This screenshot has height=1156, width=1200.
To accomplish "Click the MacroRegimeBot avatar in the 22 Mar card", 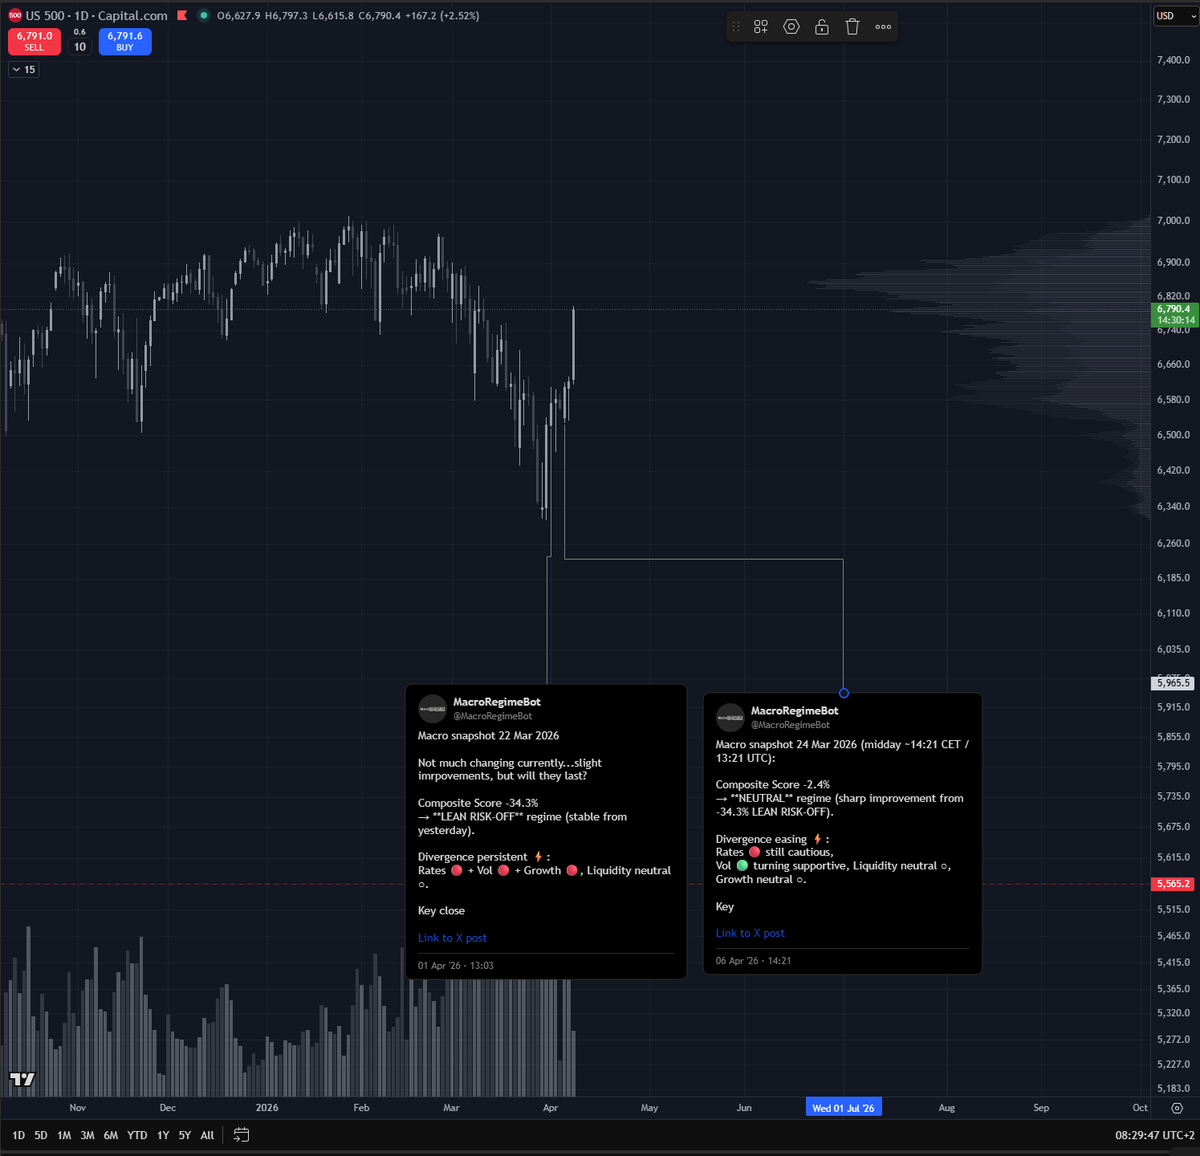I will point(432,708).
